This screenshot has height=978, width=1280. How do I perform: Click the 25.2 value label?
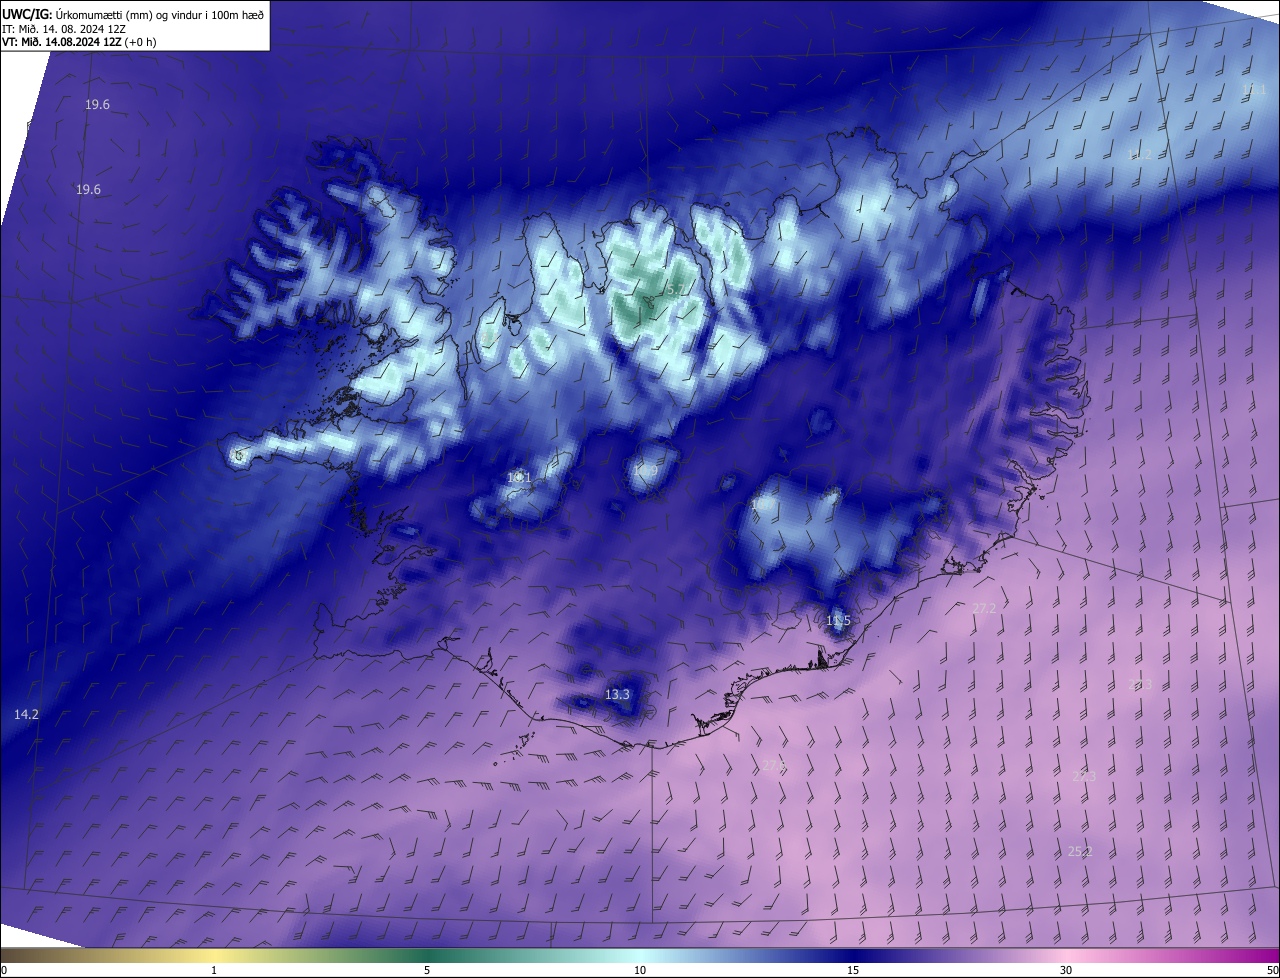tap(1080, 851)
